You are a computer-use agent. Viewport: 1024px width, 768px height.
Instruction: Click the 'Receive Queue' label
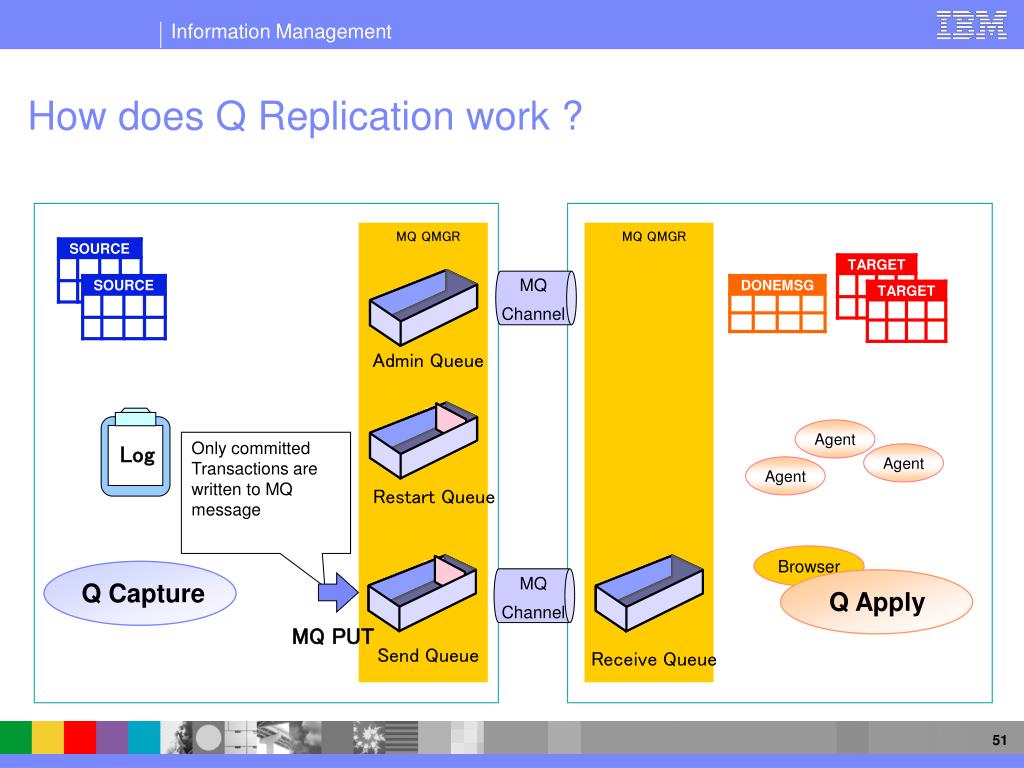(x=654, y=660)
